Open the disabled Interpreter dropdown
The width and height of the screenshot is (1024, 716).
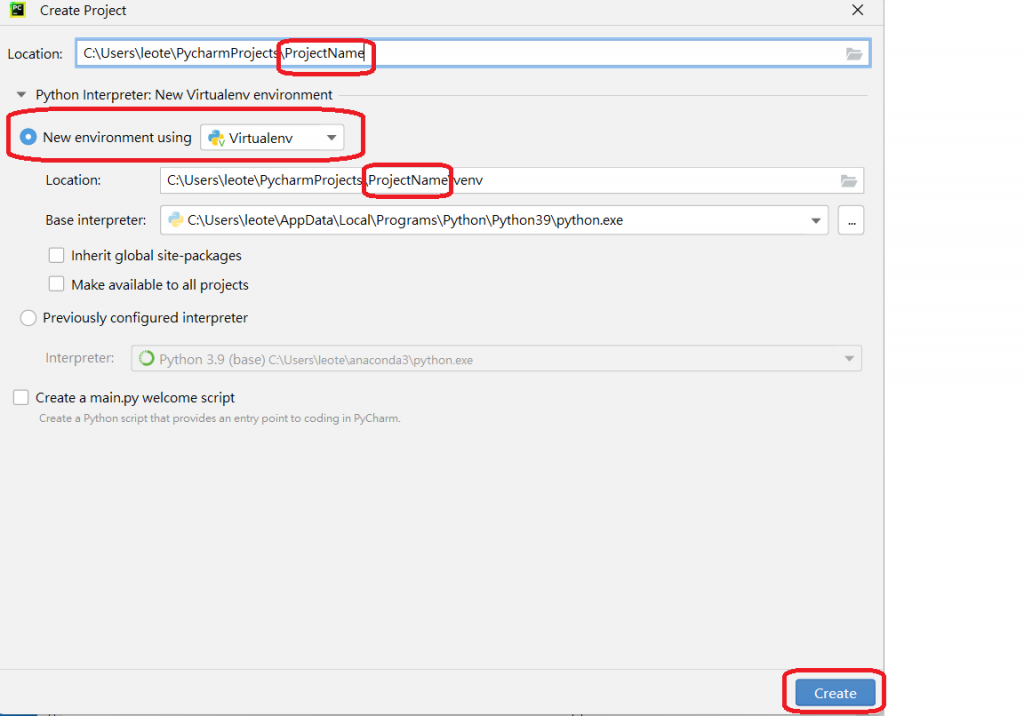[496, 359]
